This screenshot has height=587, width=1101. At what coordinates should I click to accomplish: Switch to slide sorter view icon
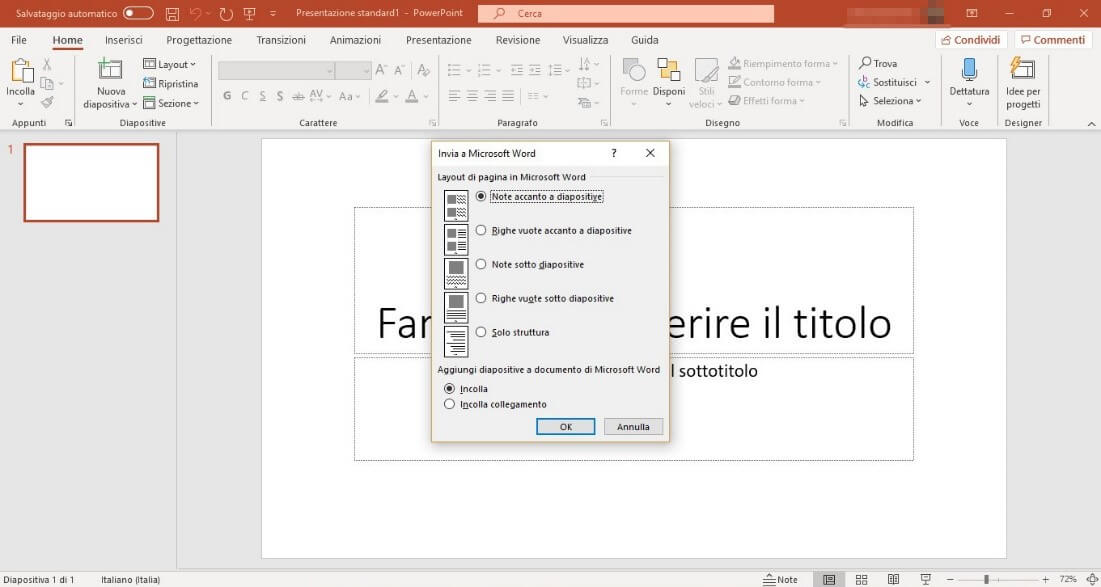tap(862, 579)
